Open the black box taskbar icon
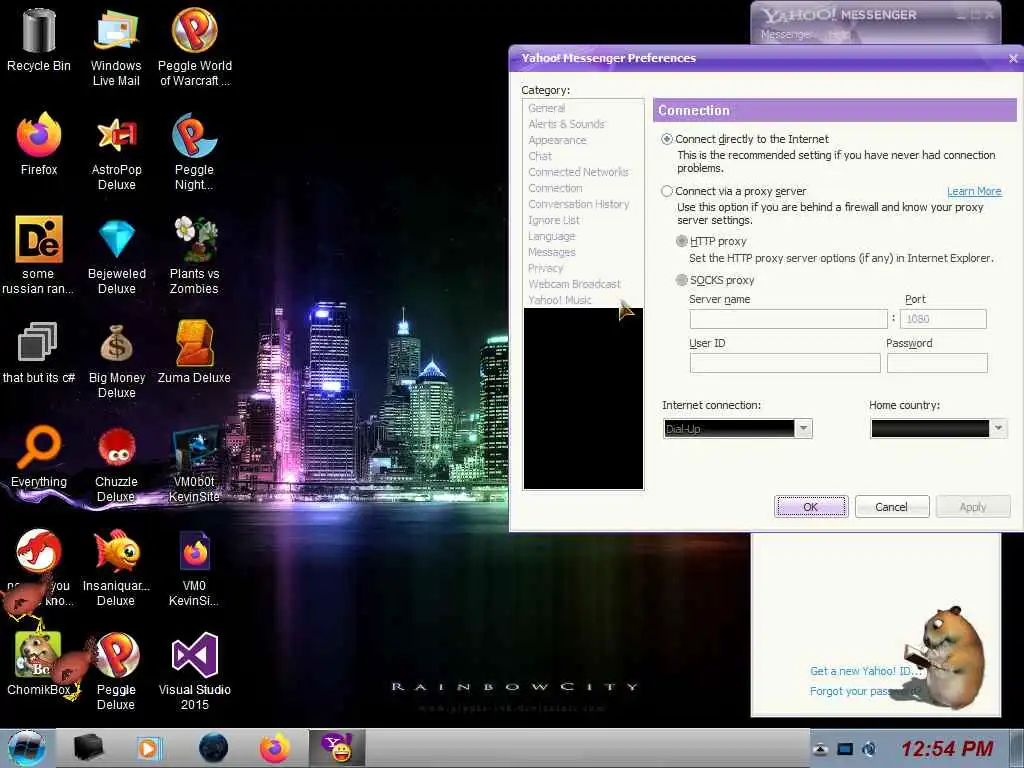 pyautogui.click(x=88, y=748)
